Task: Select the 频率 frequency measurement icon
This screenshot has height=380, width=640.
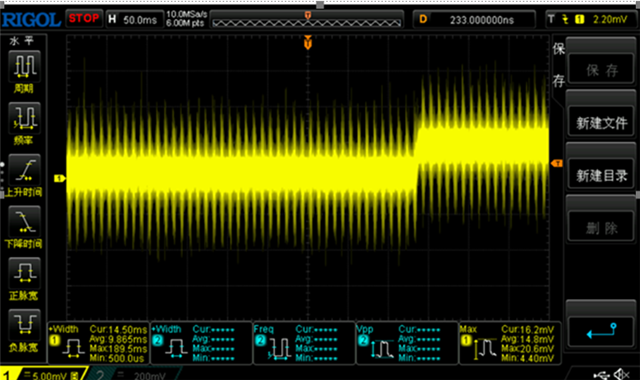Action: click(x=24, y=118)
